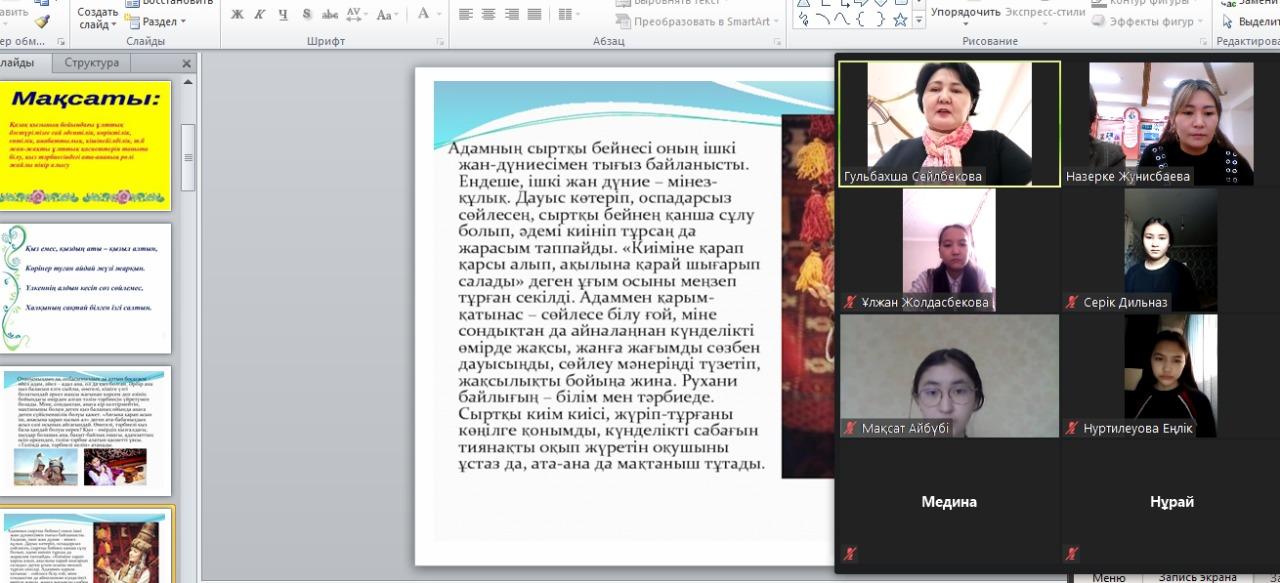
Task: Apply italic with the К button
Action: pos(260,15)
